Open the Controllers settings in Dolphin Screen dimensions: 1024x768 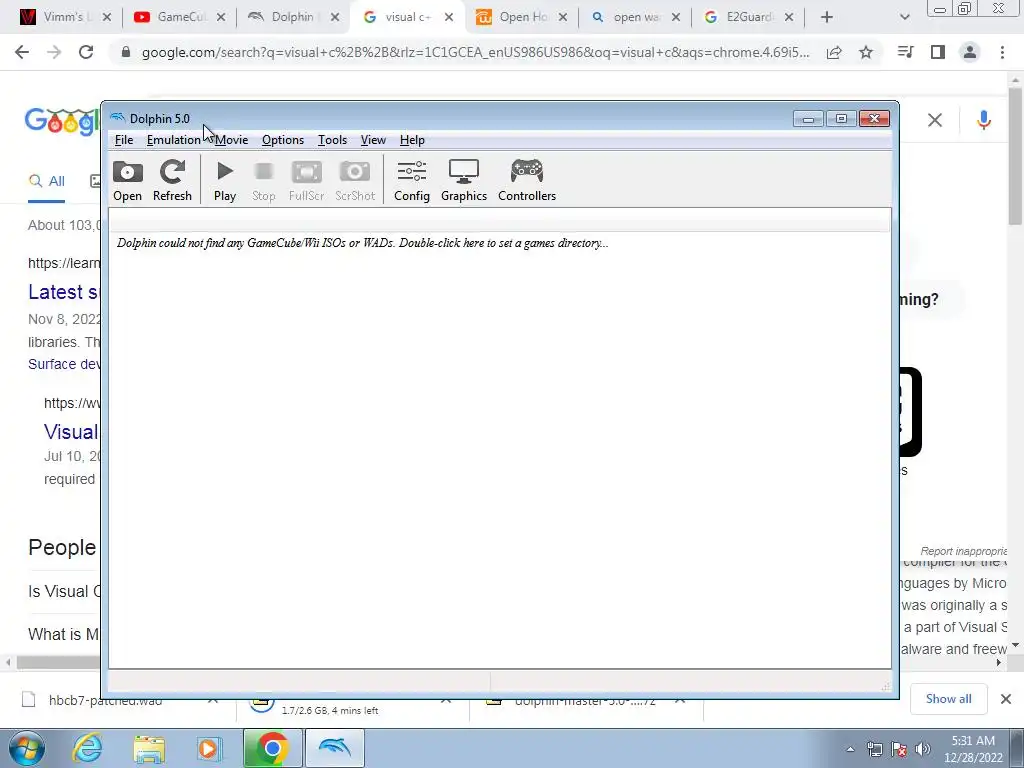point(527,181)
